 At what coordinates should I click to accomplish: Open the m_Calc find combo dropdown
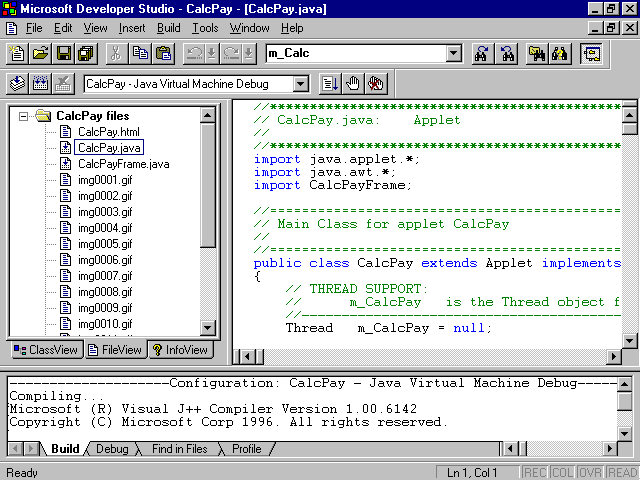[x=453, y=53]
